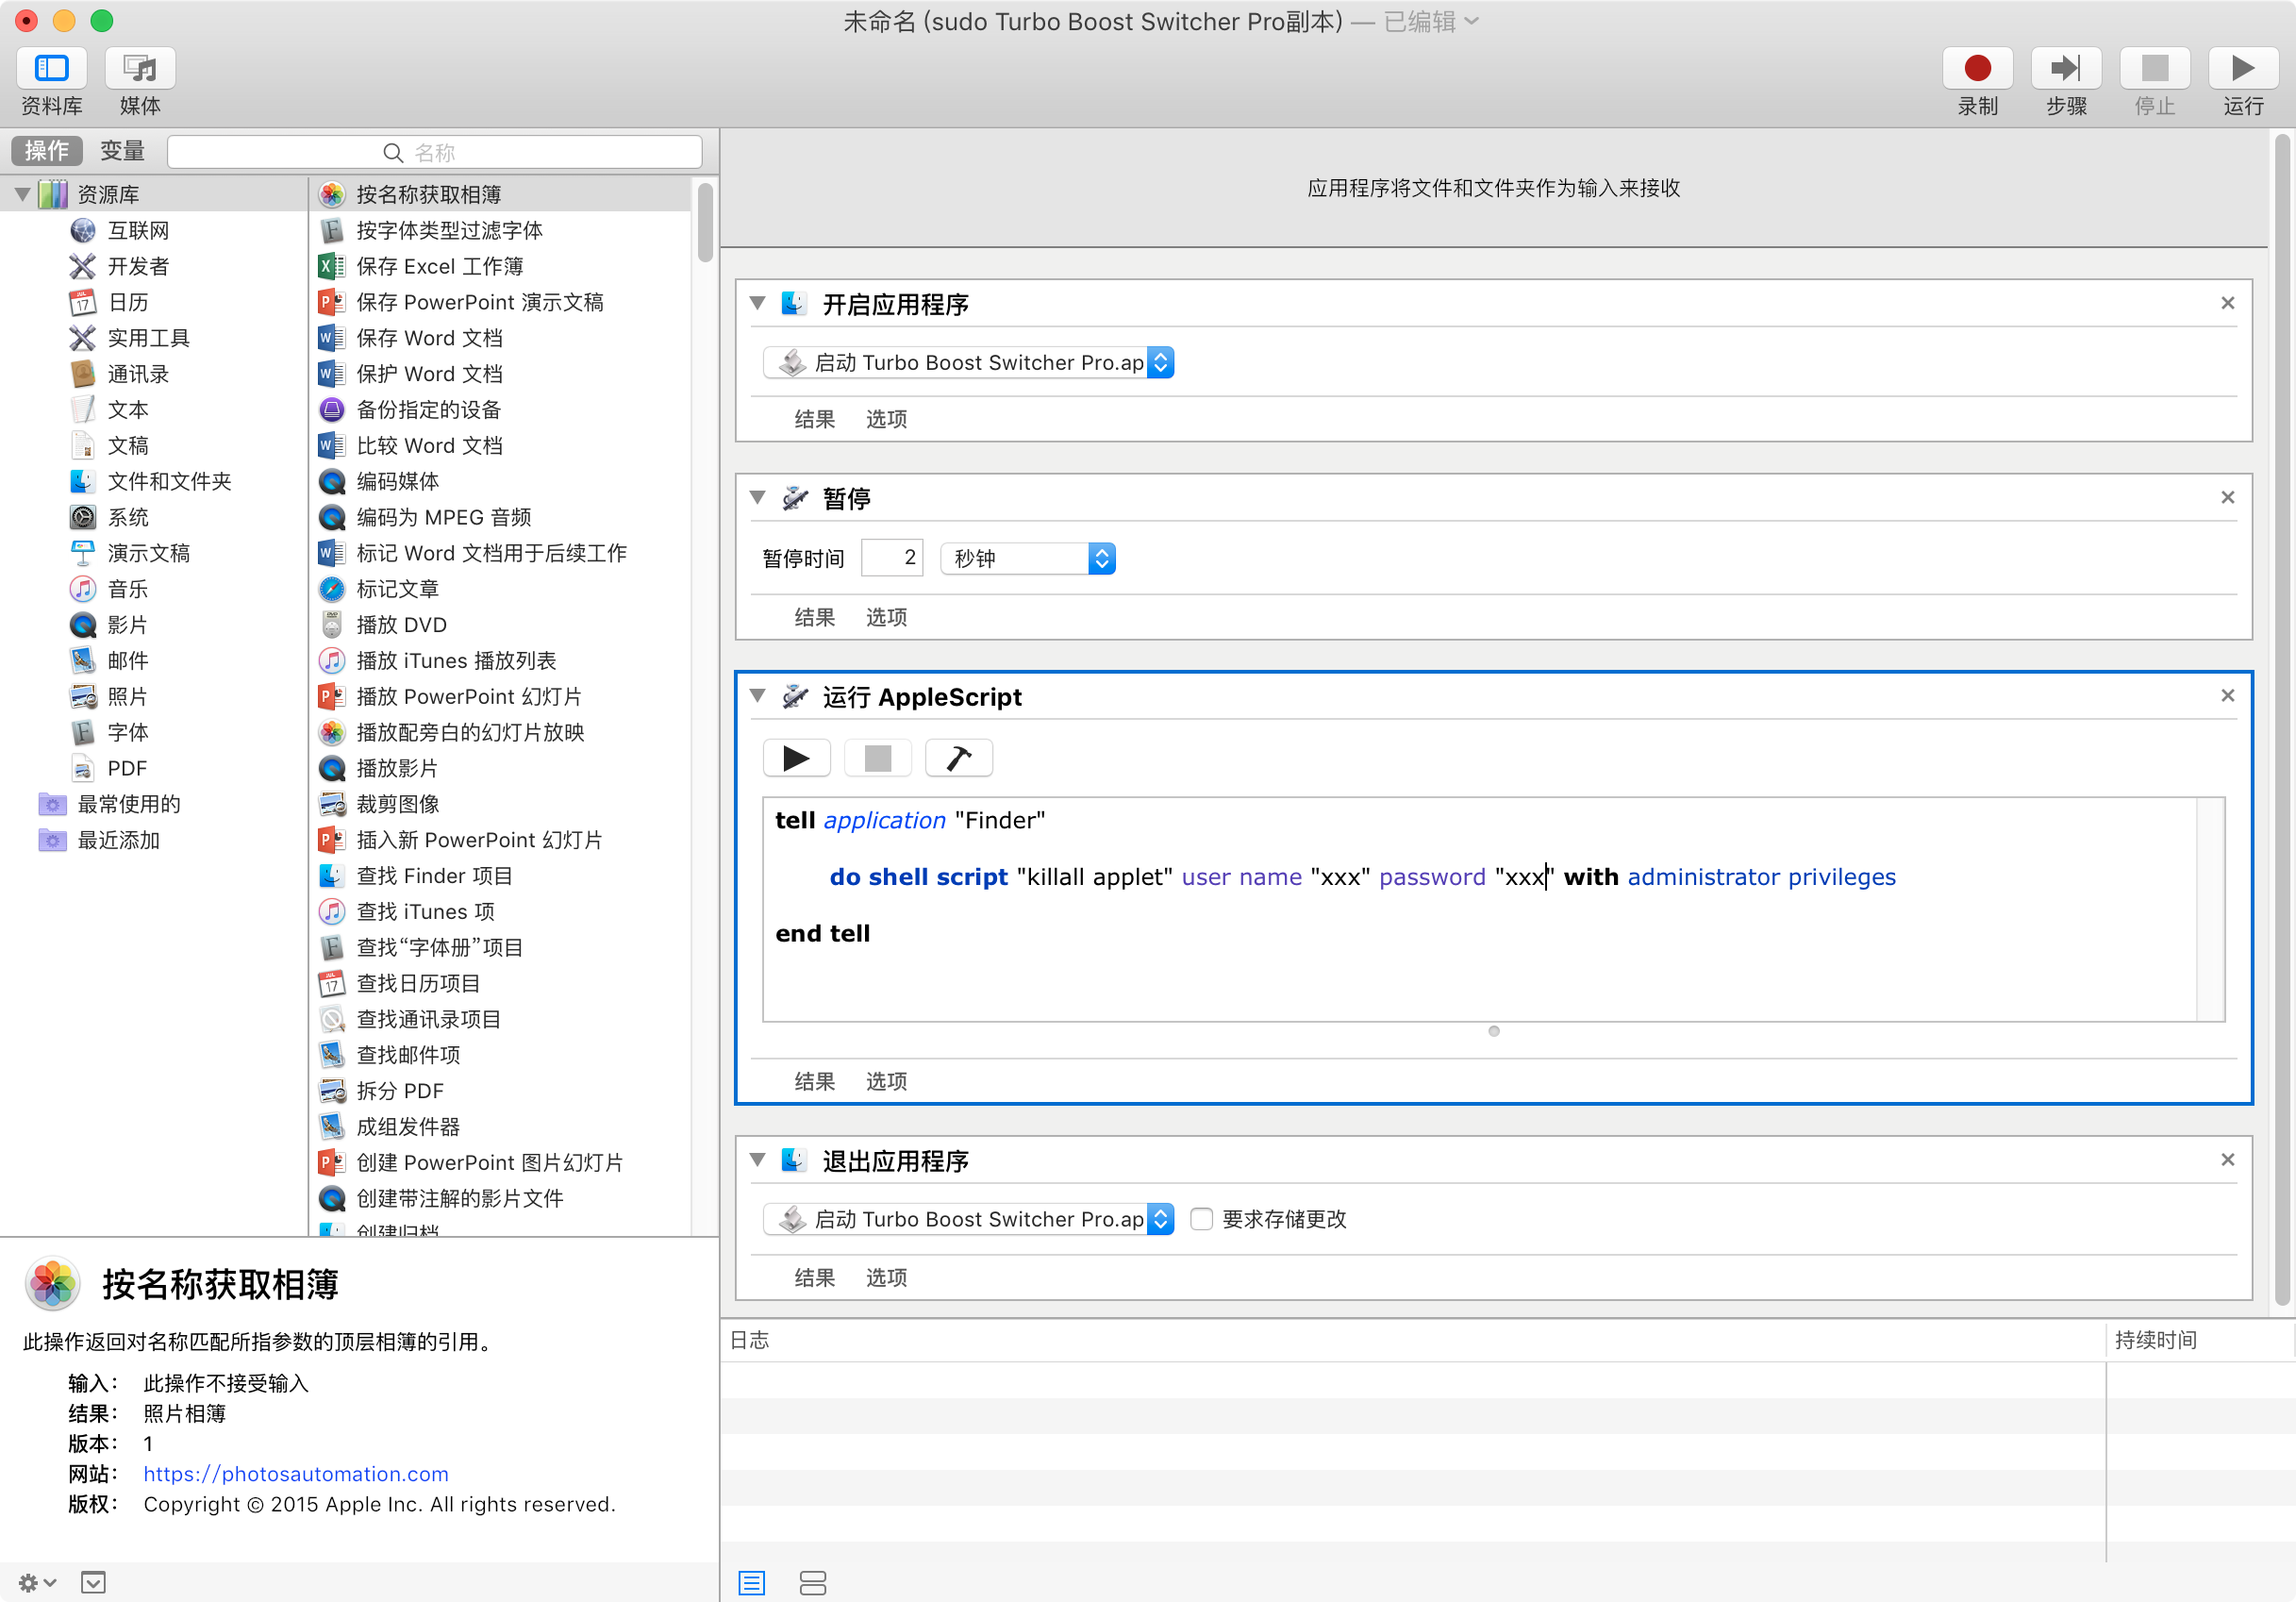Click the actions list scrollbar
Image resolution: width=2296 pixels, height=1602 pixels.
pyautogui.click(x=706, y=222)
